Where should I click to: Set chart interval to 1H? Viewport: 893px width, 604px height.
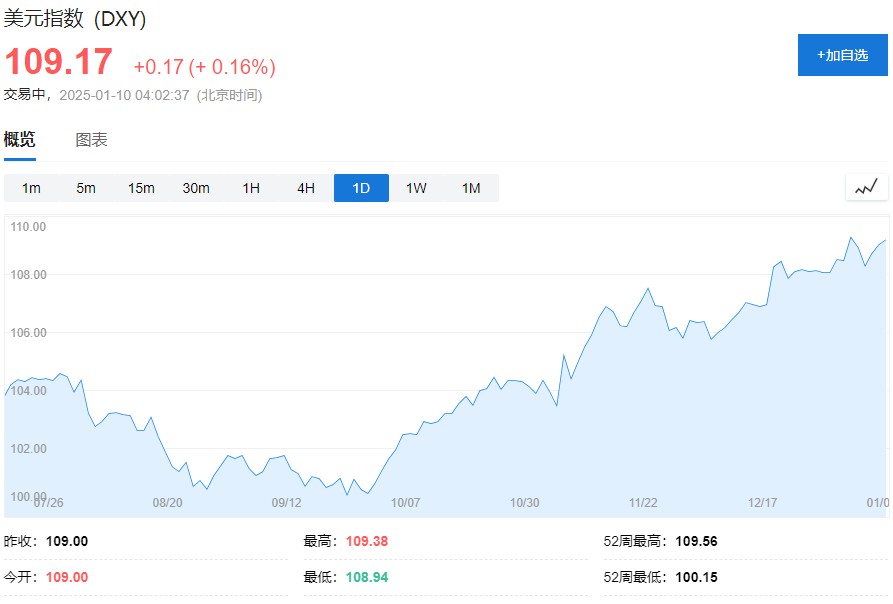coord(251,188)
